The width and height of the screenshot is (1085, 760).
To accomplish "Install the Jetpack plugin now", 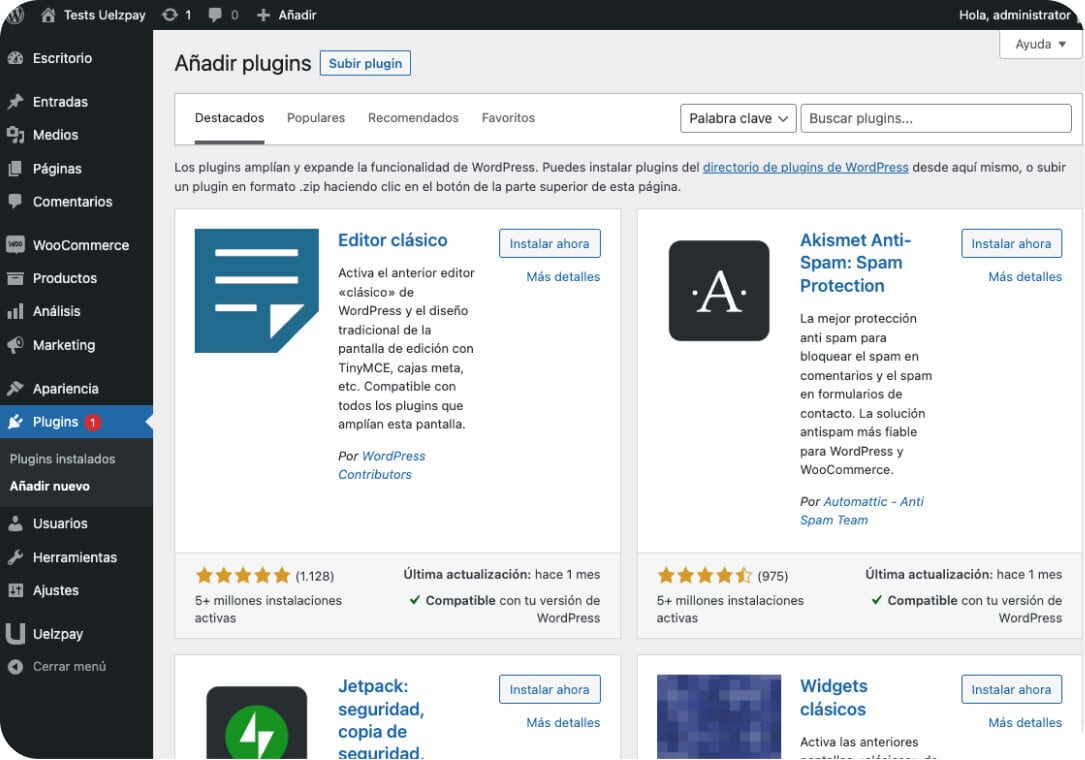I will coord(549,689).
